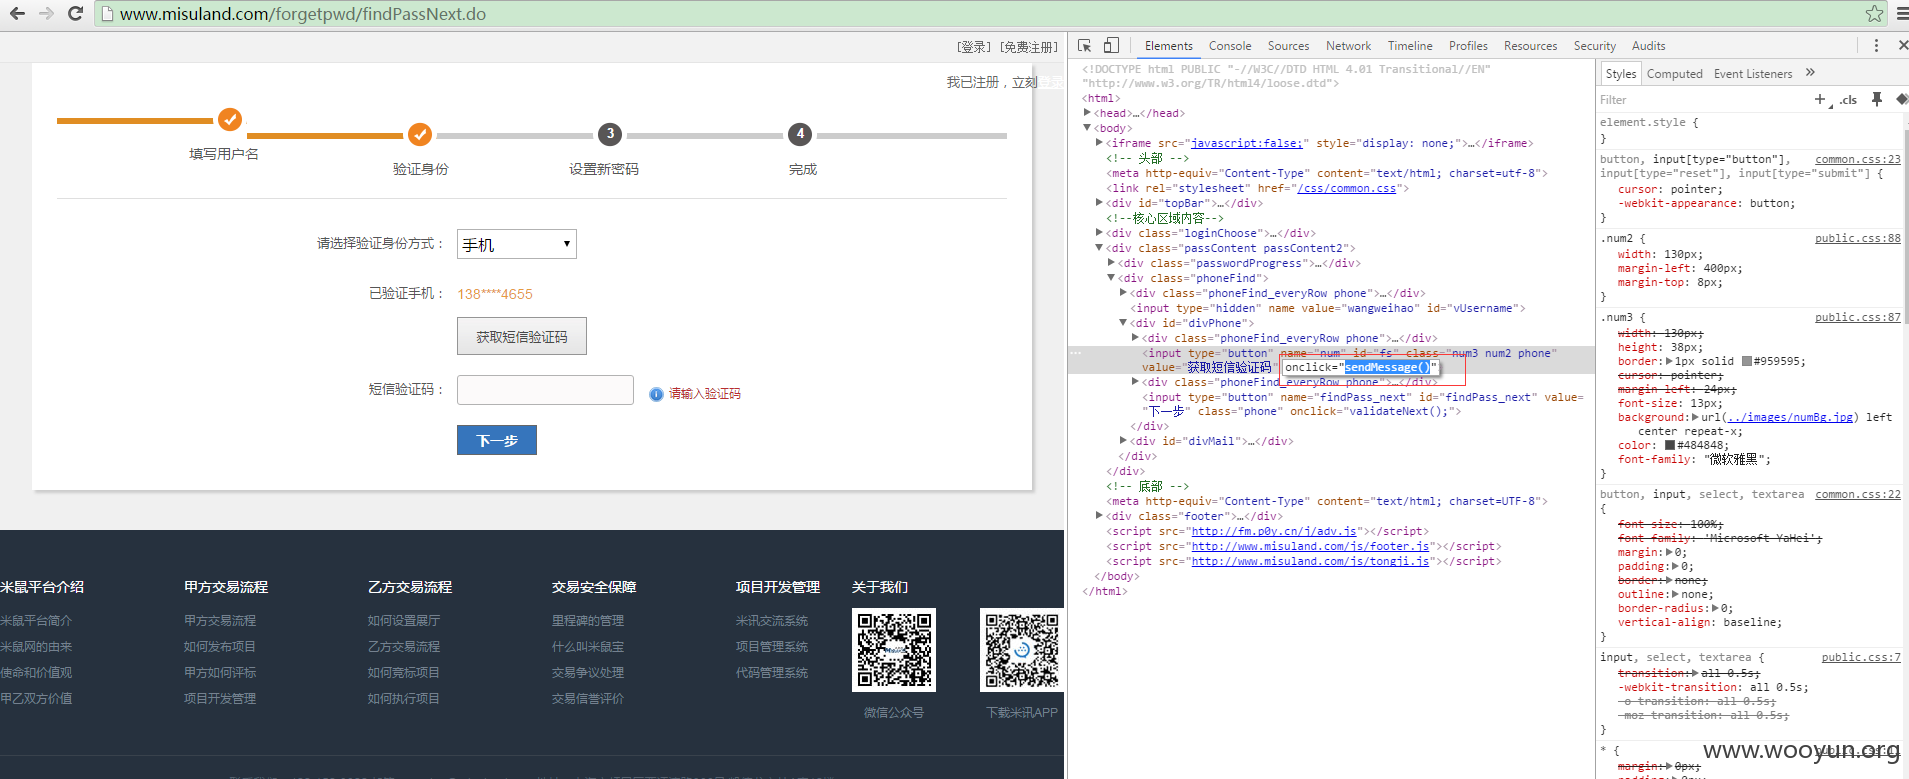Open the .cls class editor in Styles
The image size is (1909, 779).
[x=1848, y=100]
